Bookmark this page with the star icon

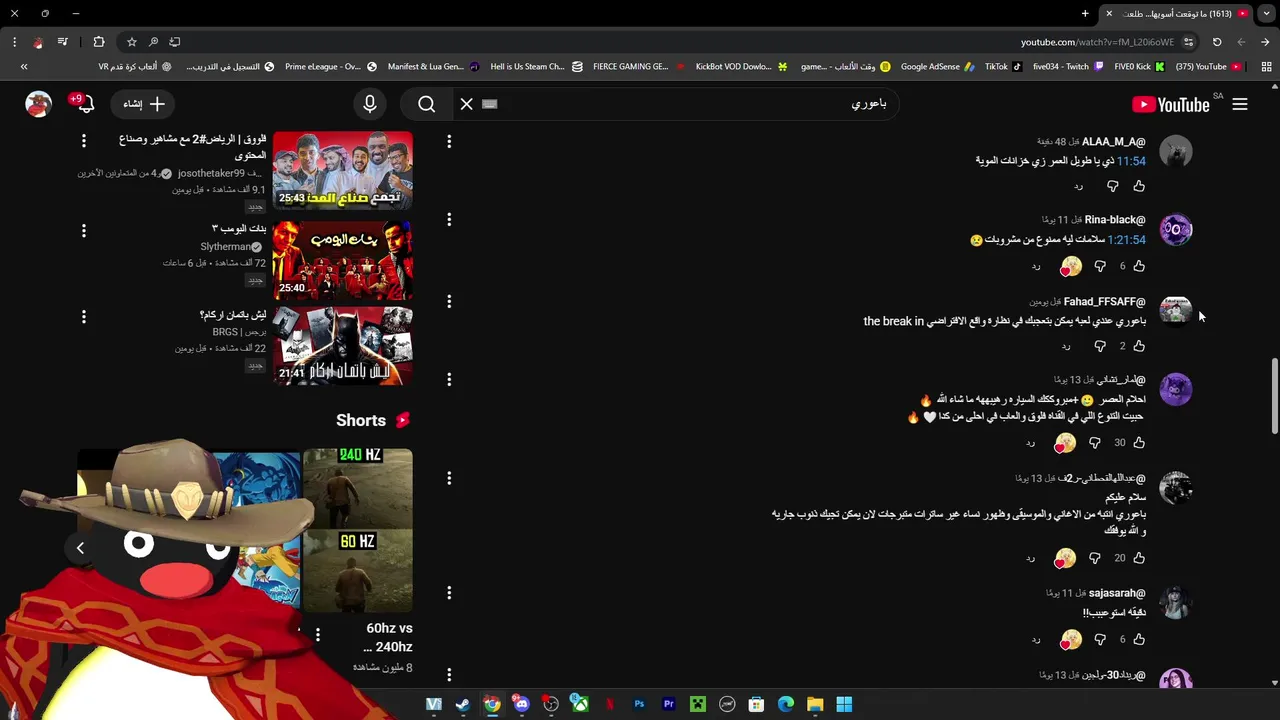(131, 42)
